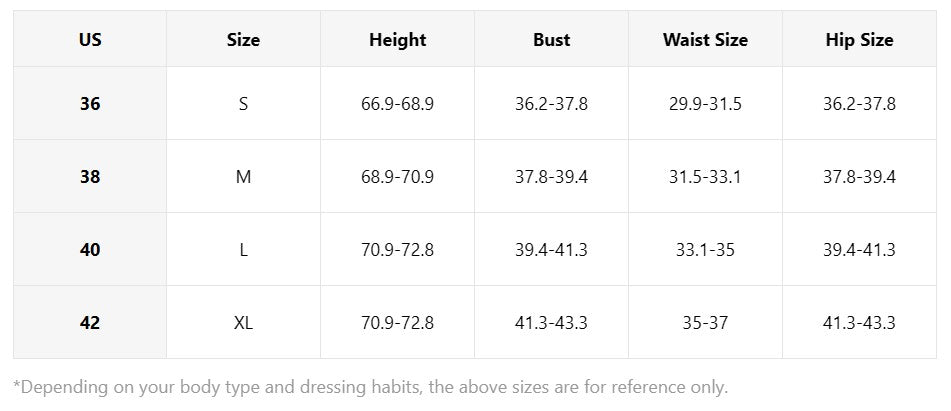
Task: Click the US column header
Action: [90, 39]
